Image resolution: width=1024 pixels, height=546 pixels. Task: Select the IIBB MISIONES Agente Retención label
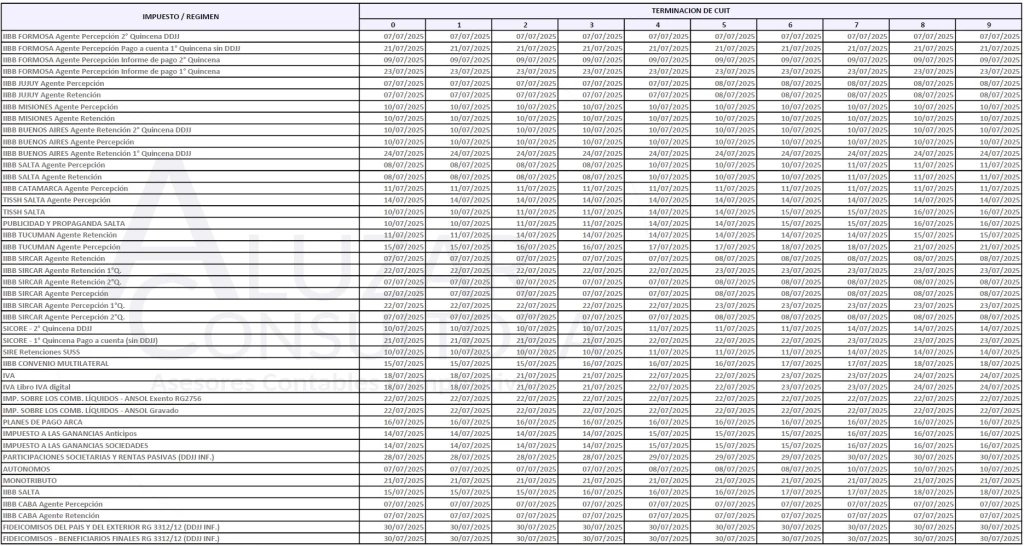59,118
